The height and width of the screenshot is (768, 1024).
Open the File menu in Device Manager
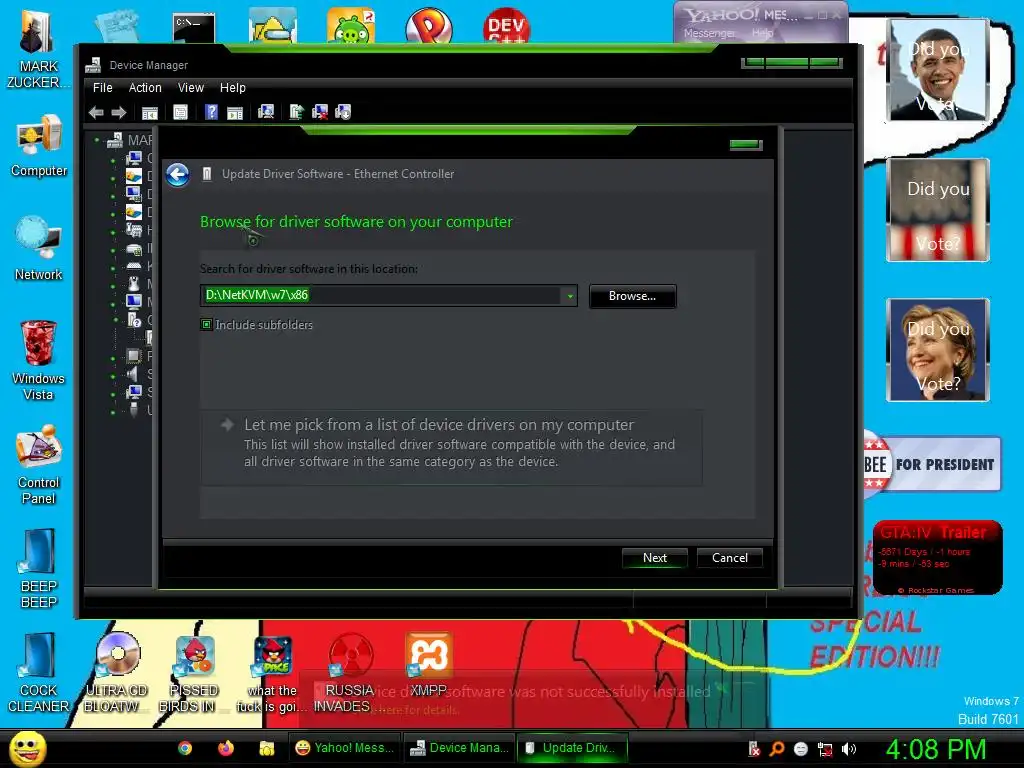pyautogui.click(x=103, y=88)
